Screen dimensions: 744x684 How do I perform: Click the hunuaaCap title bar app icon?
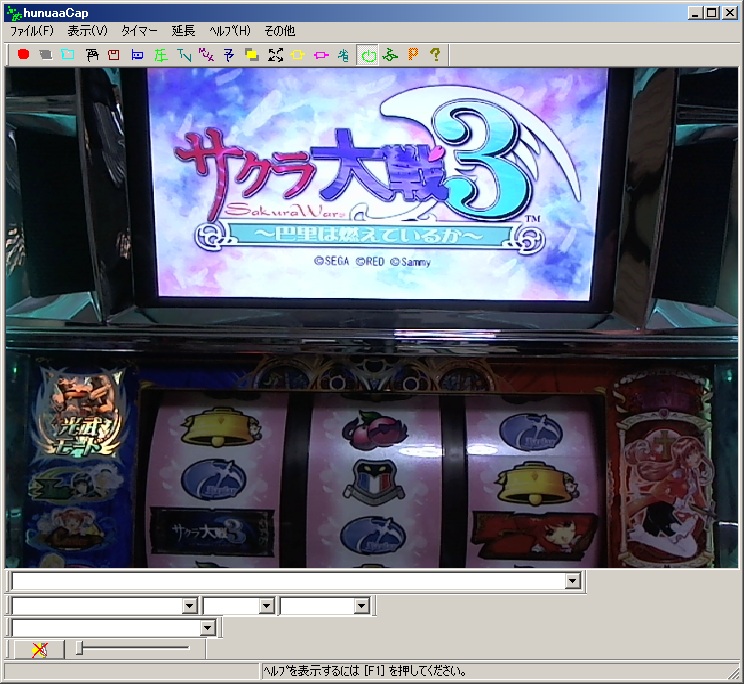[14, 14]
